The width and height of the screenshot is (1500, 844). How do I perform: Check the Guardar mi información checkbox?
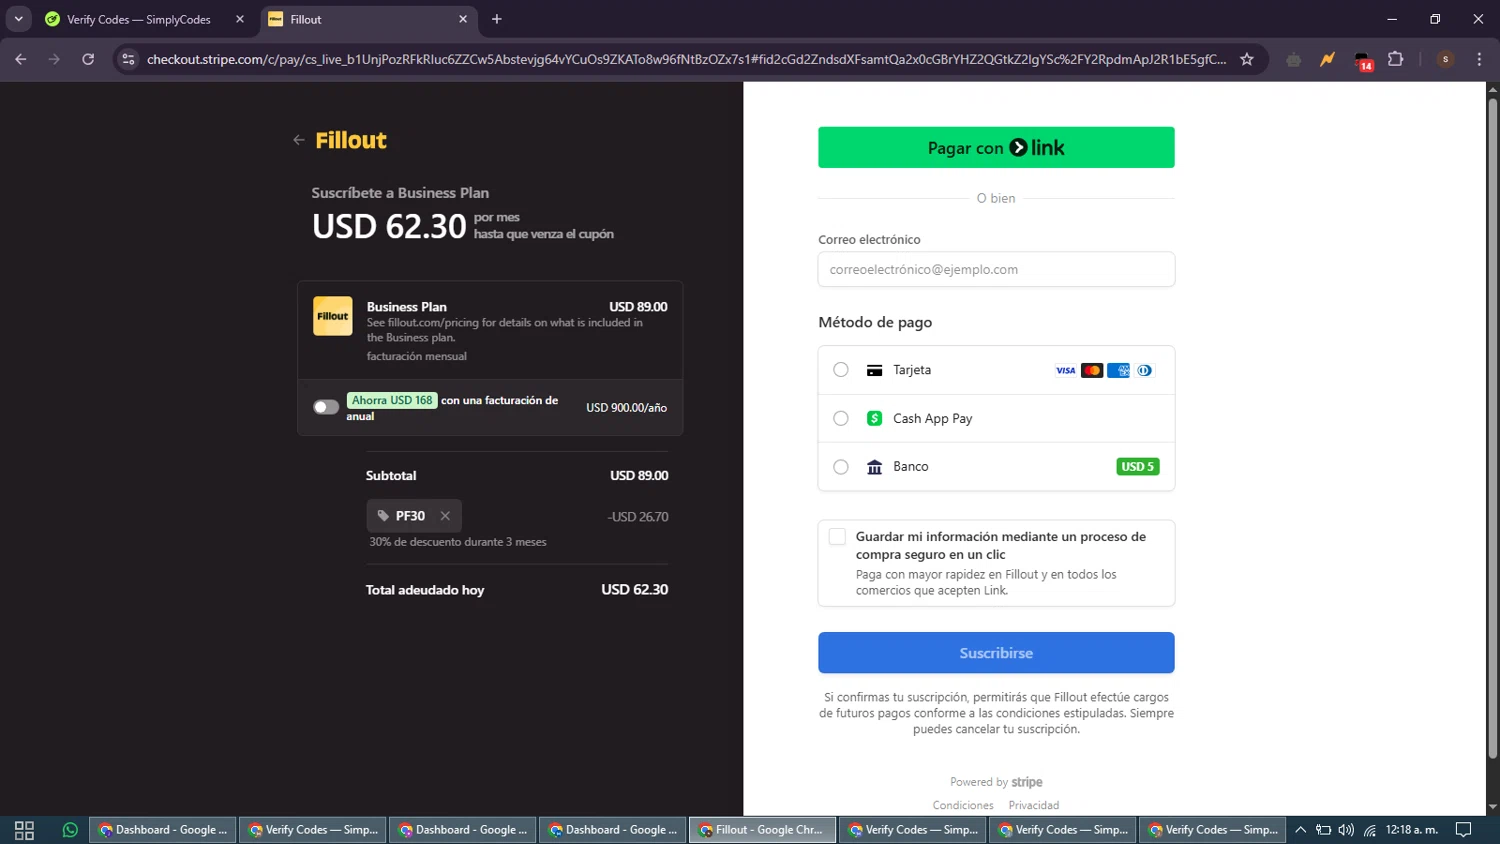point(837,537)
